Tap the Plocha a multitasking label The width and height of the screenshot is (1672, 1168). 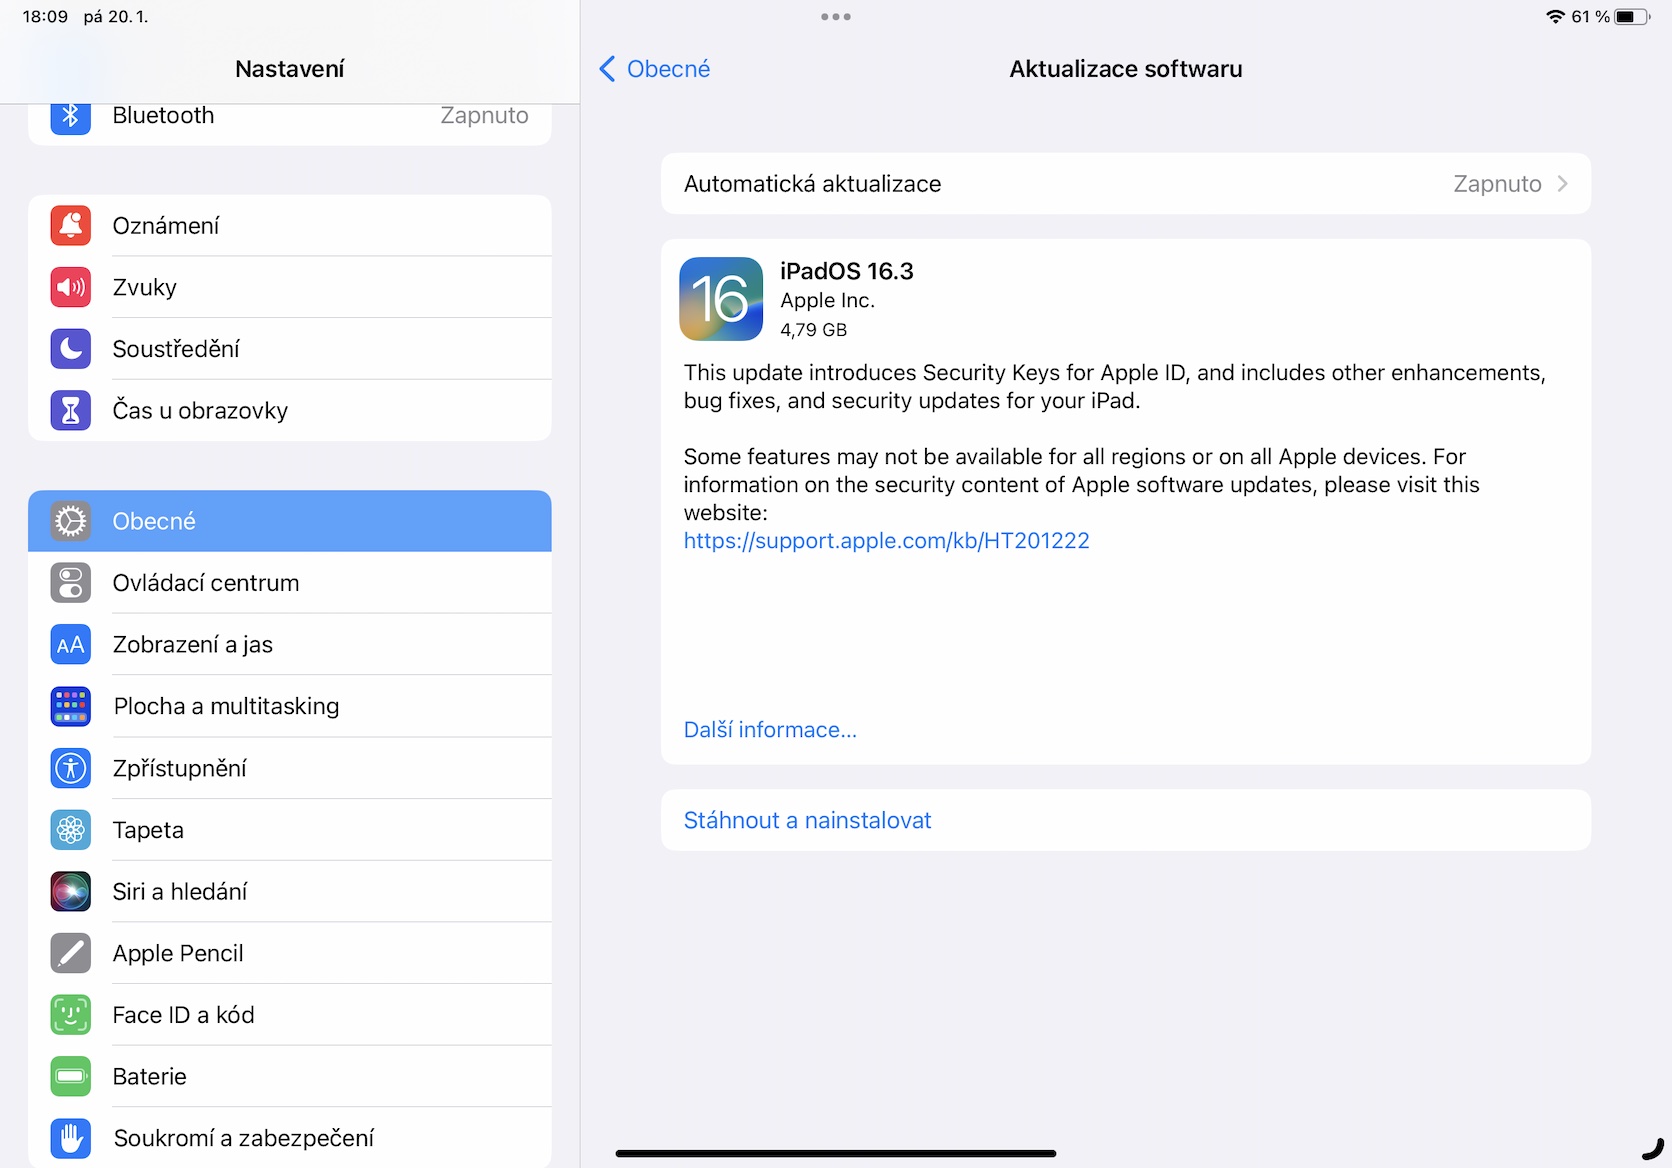(x=226, y=706)
